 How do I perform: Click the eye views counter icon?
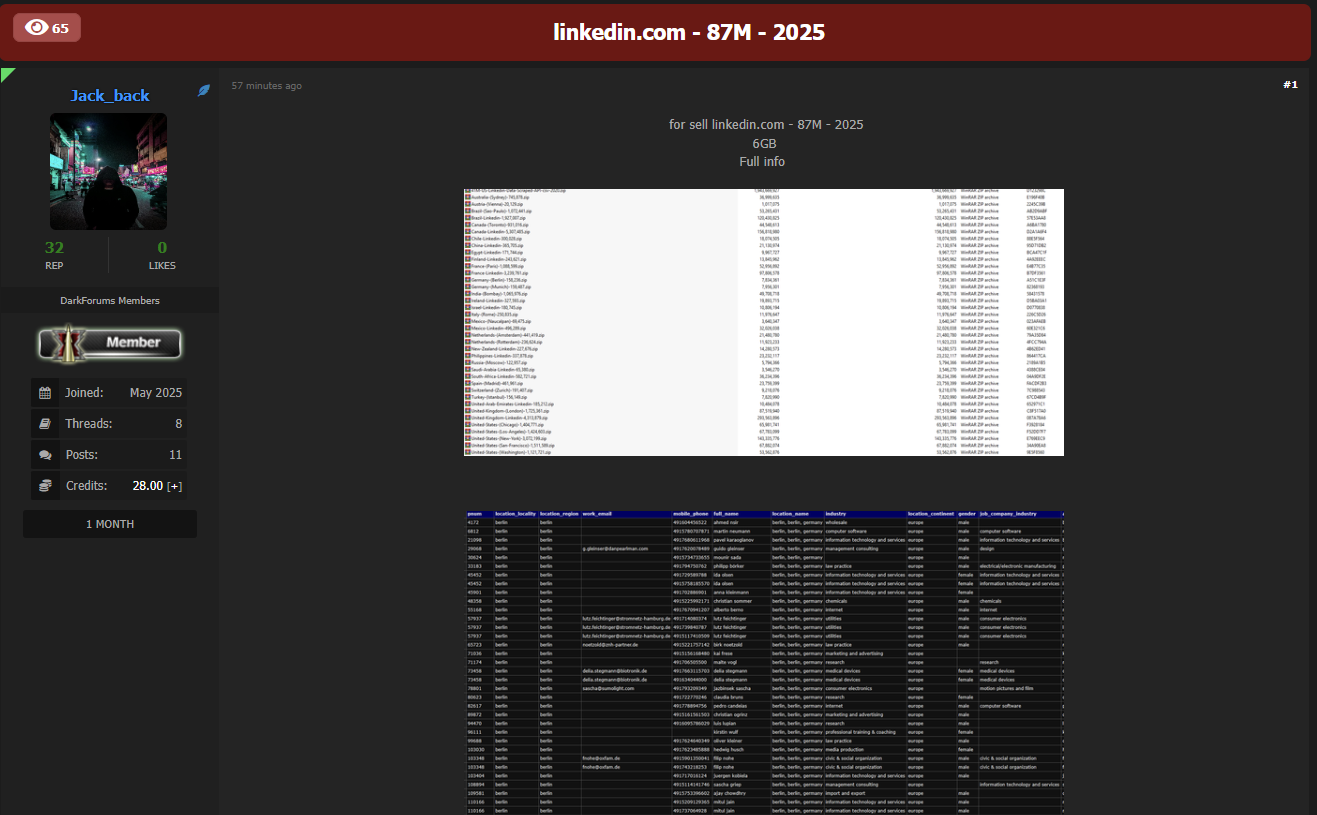pyautogui.click(x=37, y=28)
